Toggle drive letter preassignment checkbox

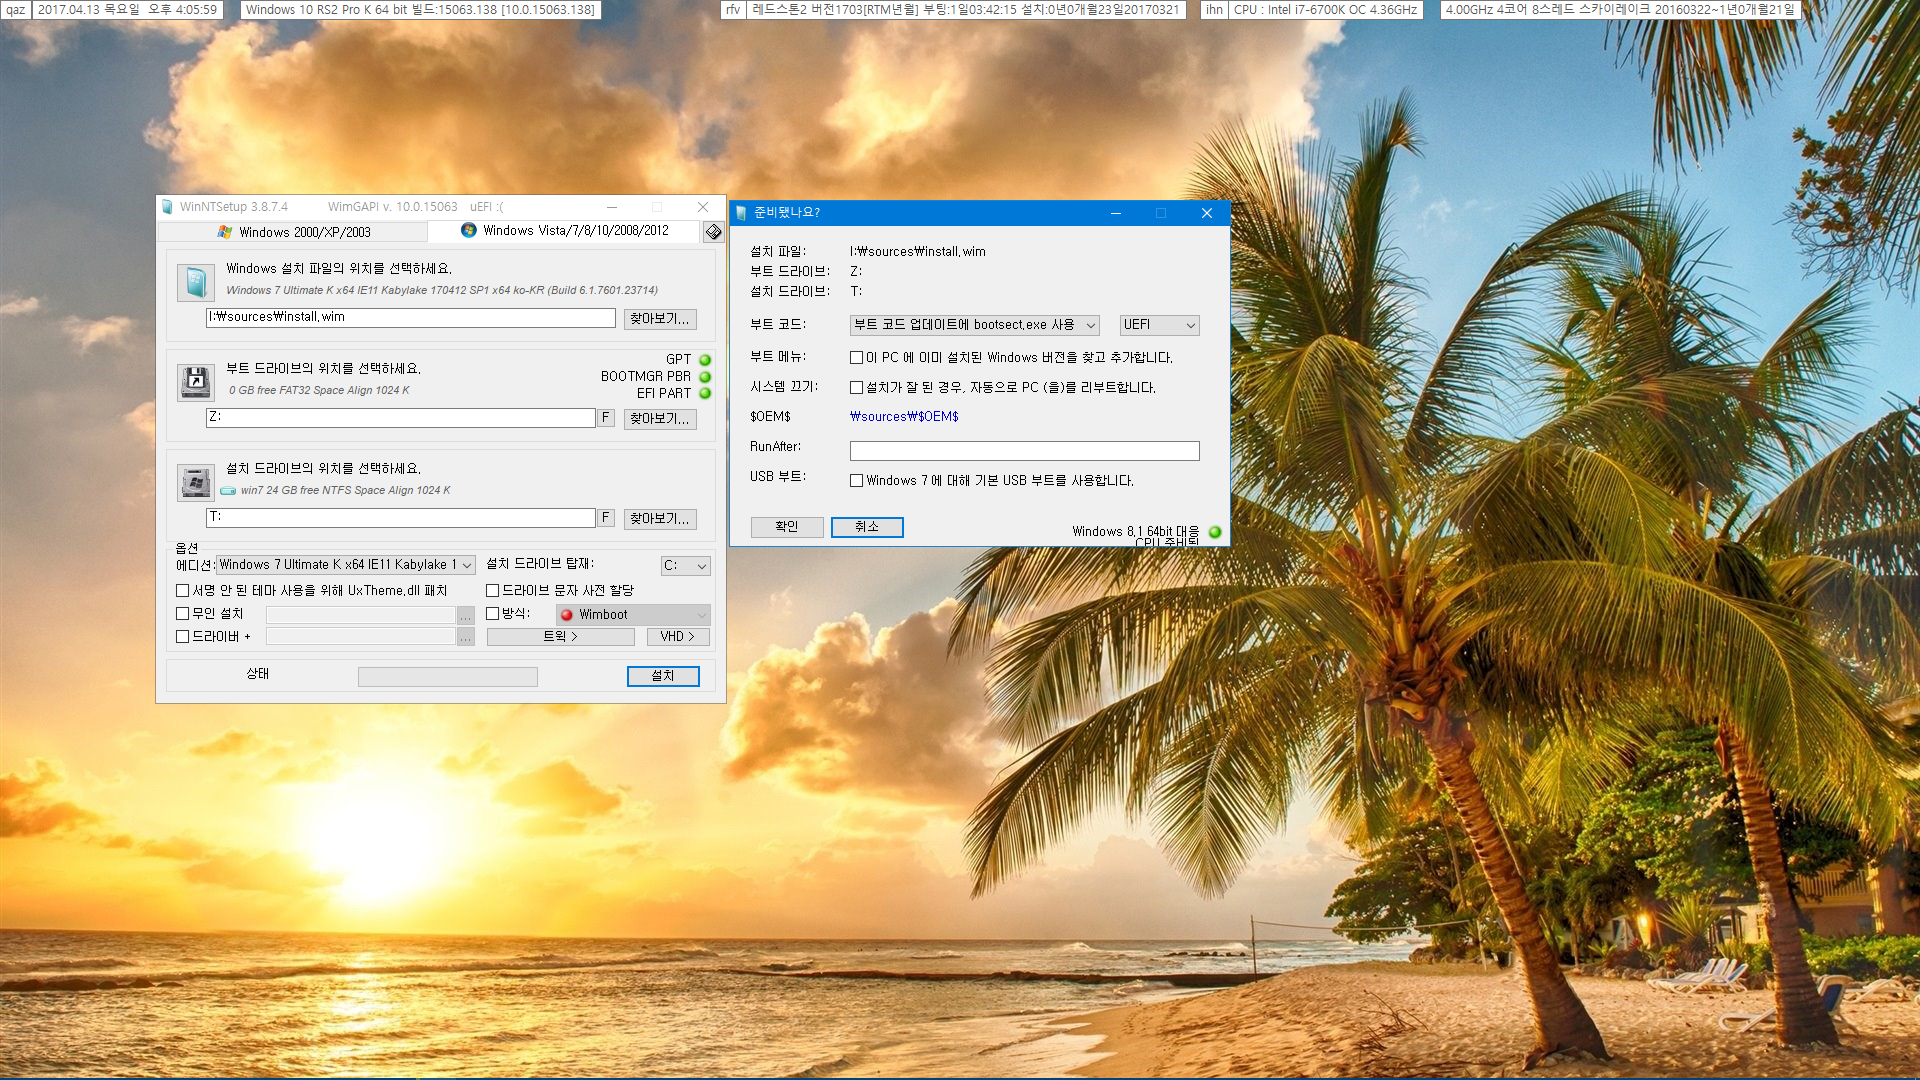(492, 591)
